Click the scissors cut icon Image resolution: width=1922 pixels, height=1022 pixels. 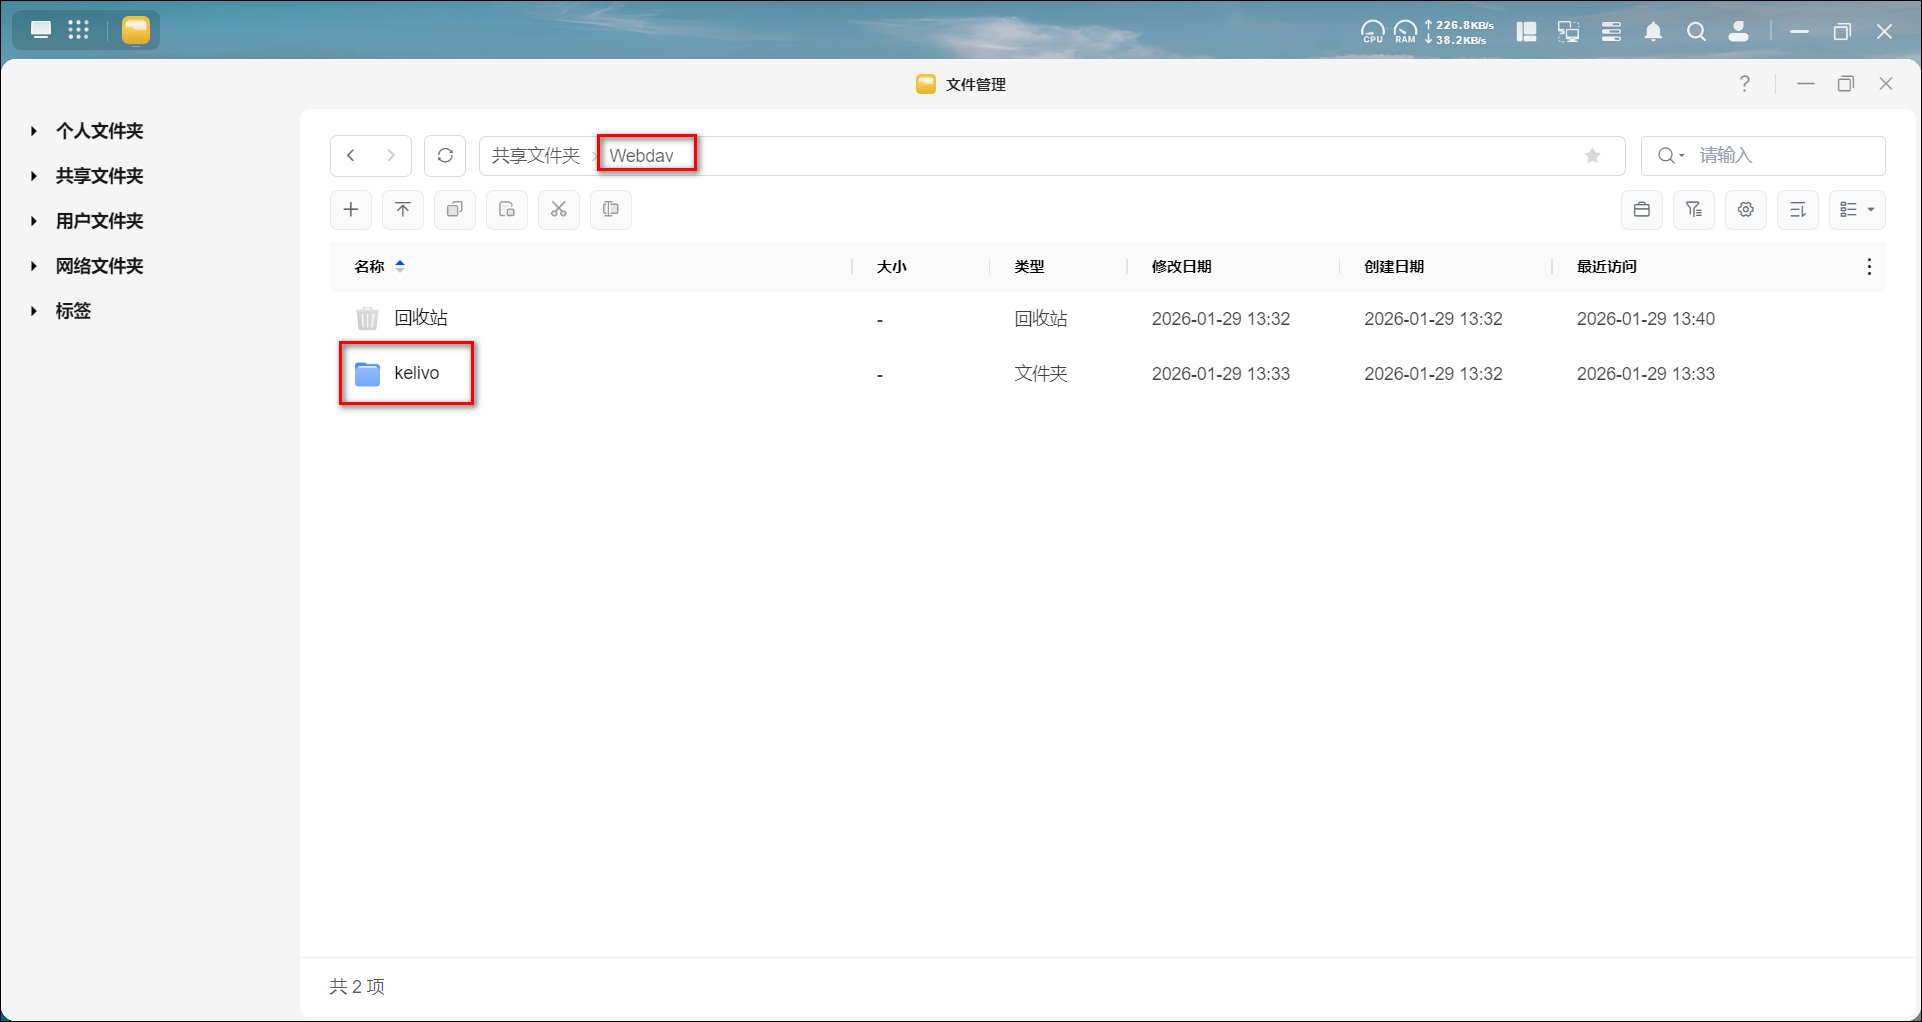pos(559,210)
